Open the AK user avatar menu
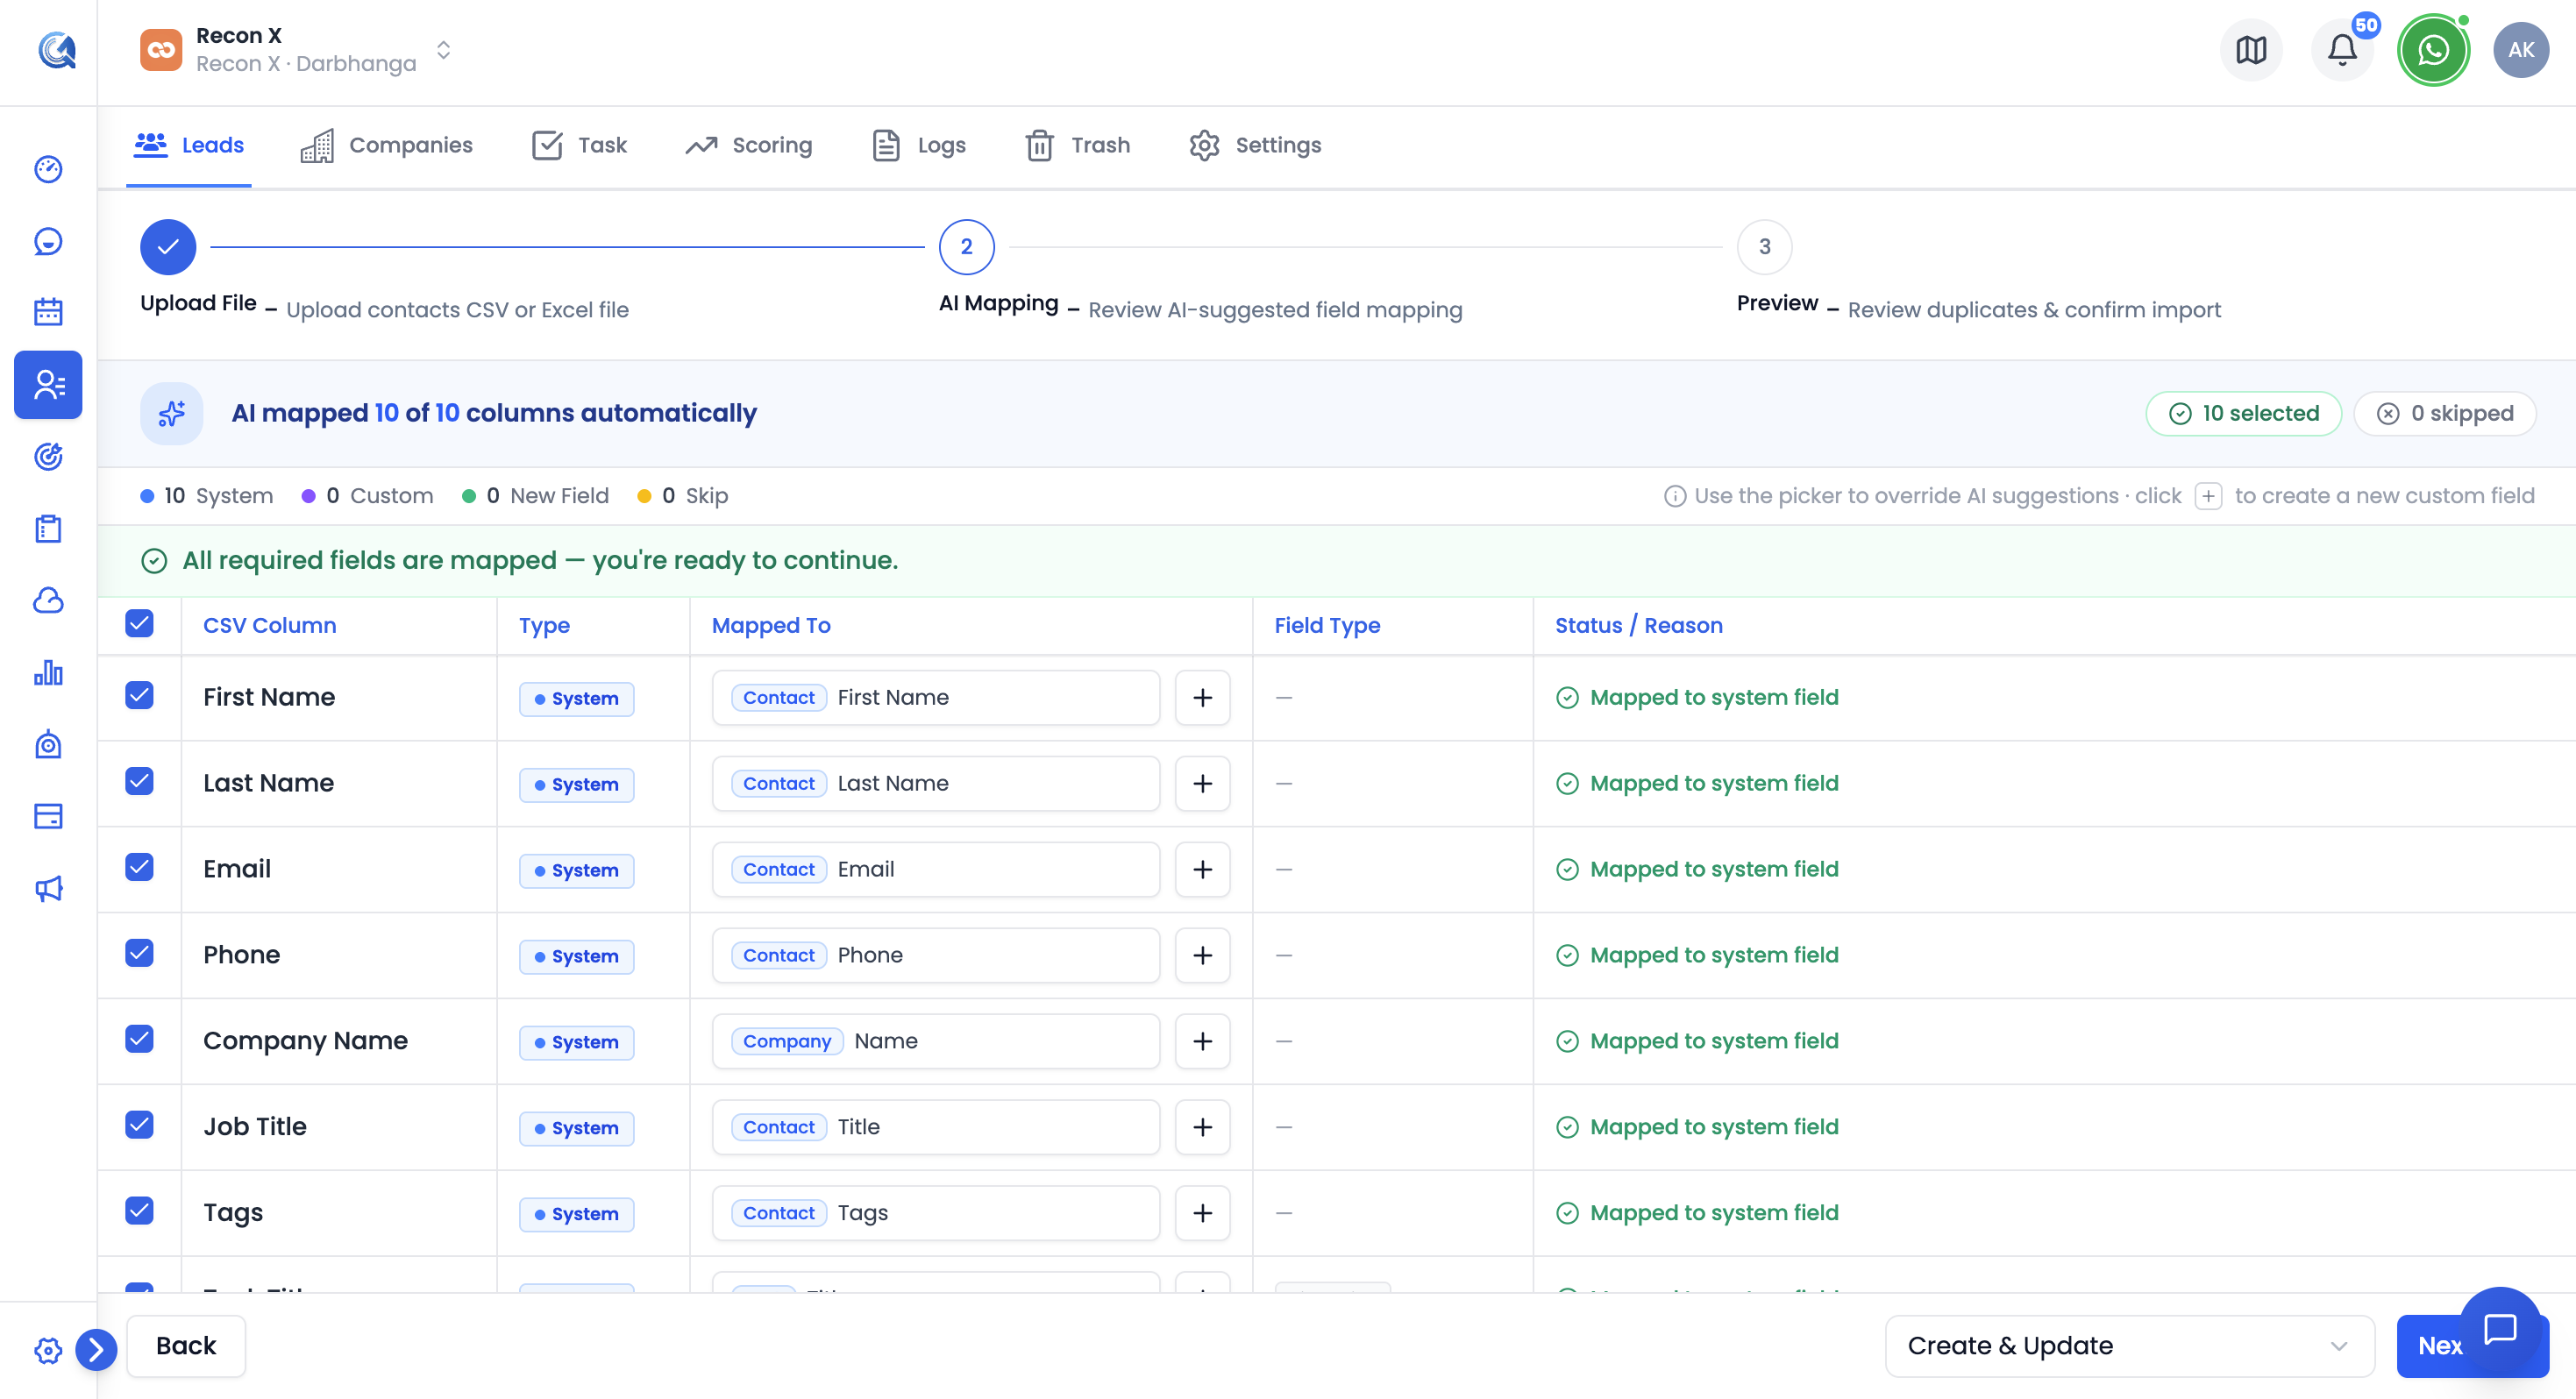Screen dimensions: 2576x1399 [2521, 50]
